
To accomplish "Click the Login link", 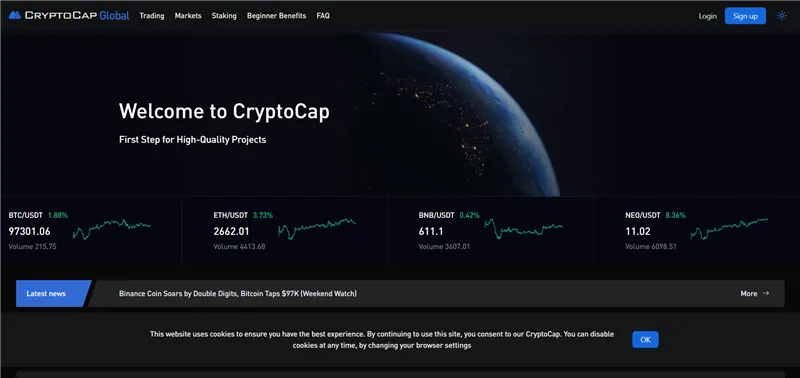I will tap(708, 16).
